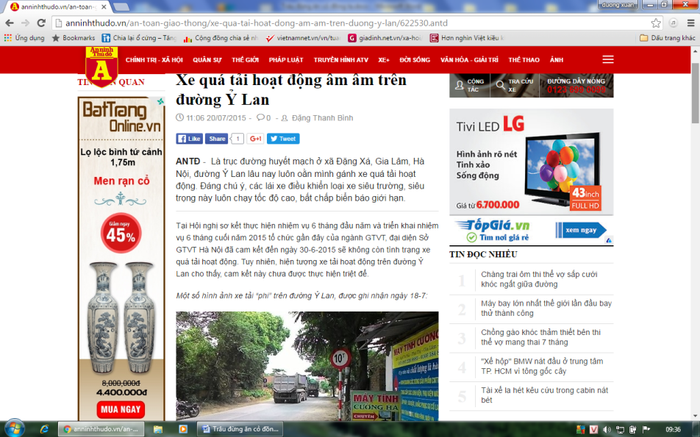
Task: Select the THỂ THAO menu item
Action: point(530,60)
